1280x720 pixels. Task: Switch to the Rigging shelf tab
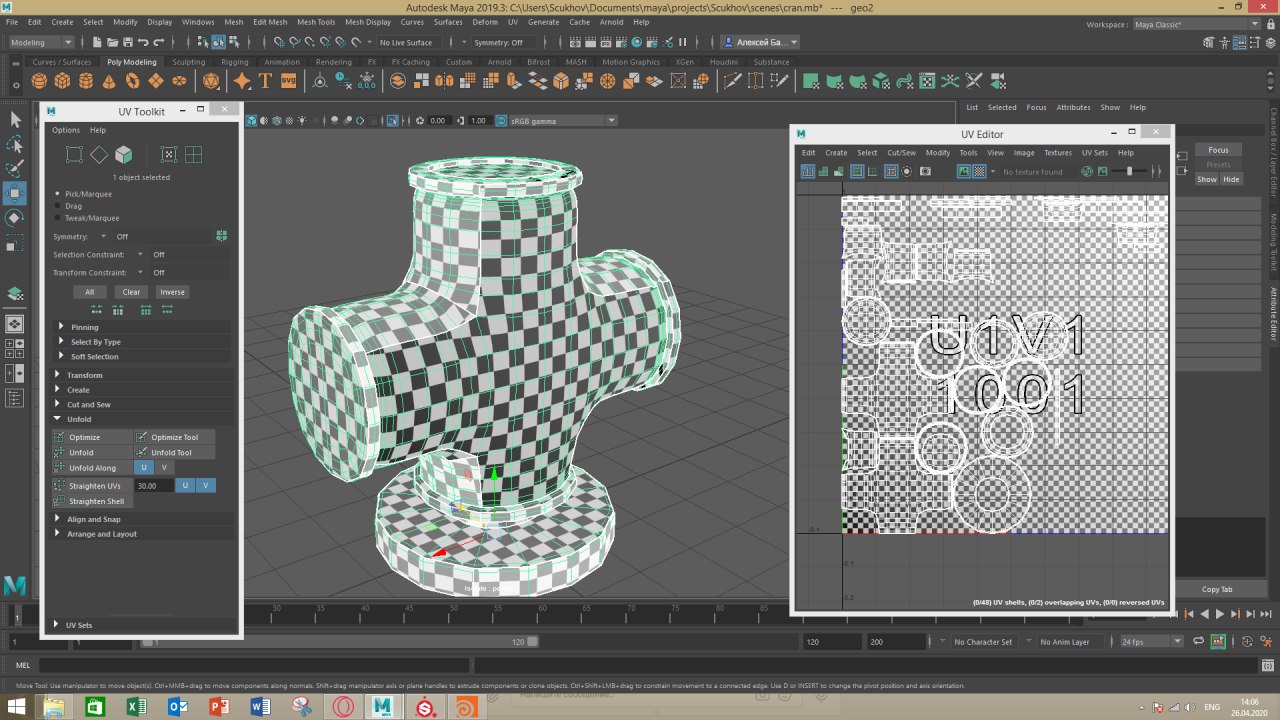[x=235, y=62]
